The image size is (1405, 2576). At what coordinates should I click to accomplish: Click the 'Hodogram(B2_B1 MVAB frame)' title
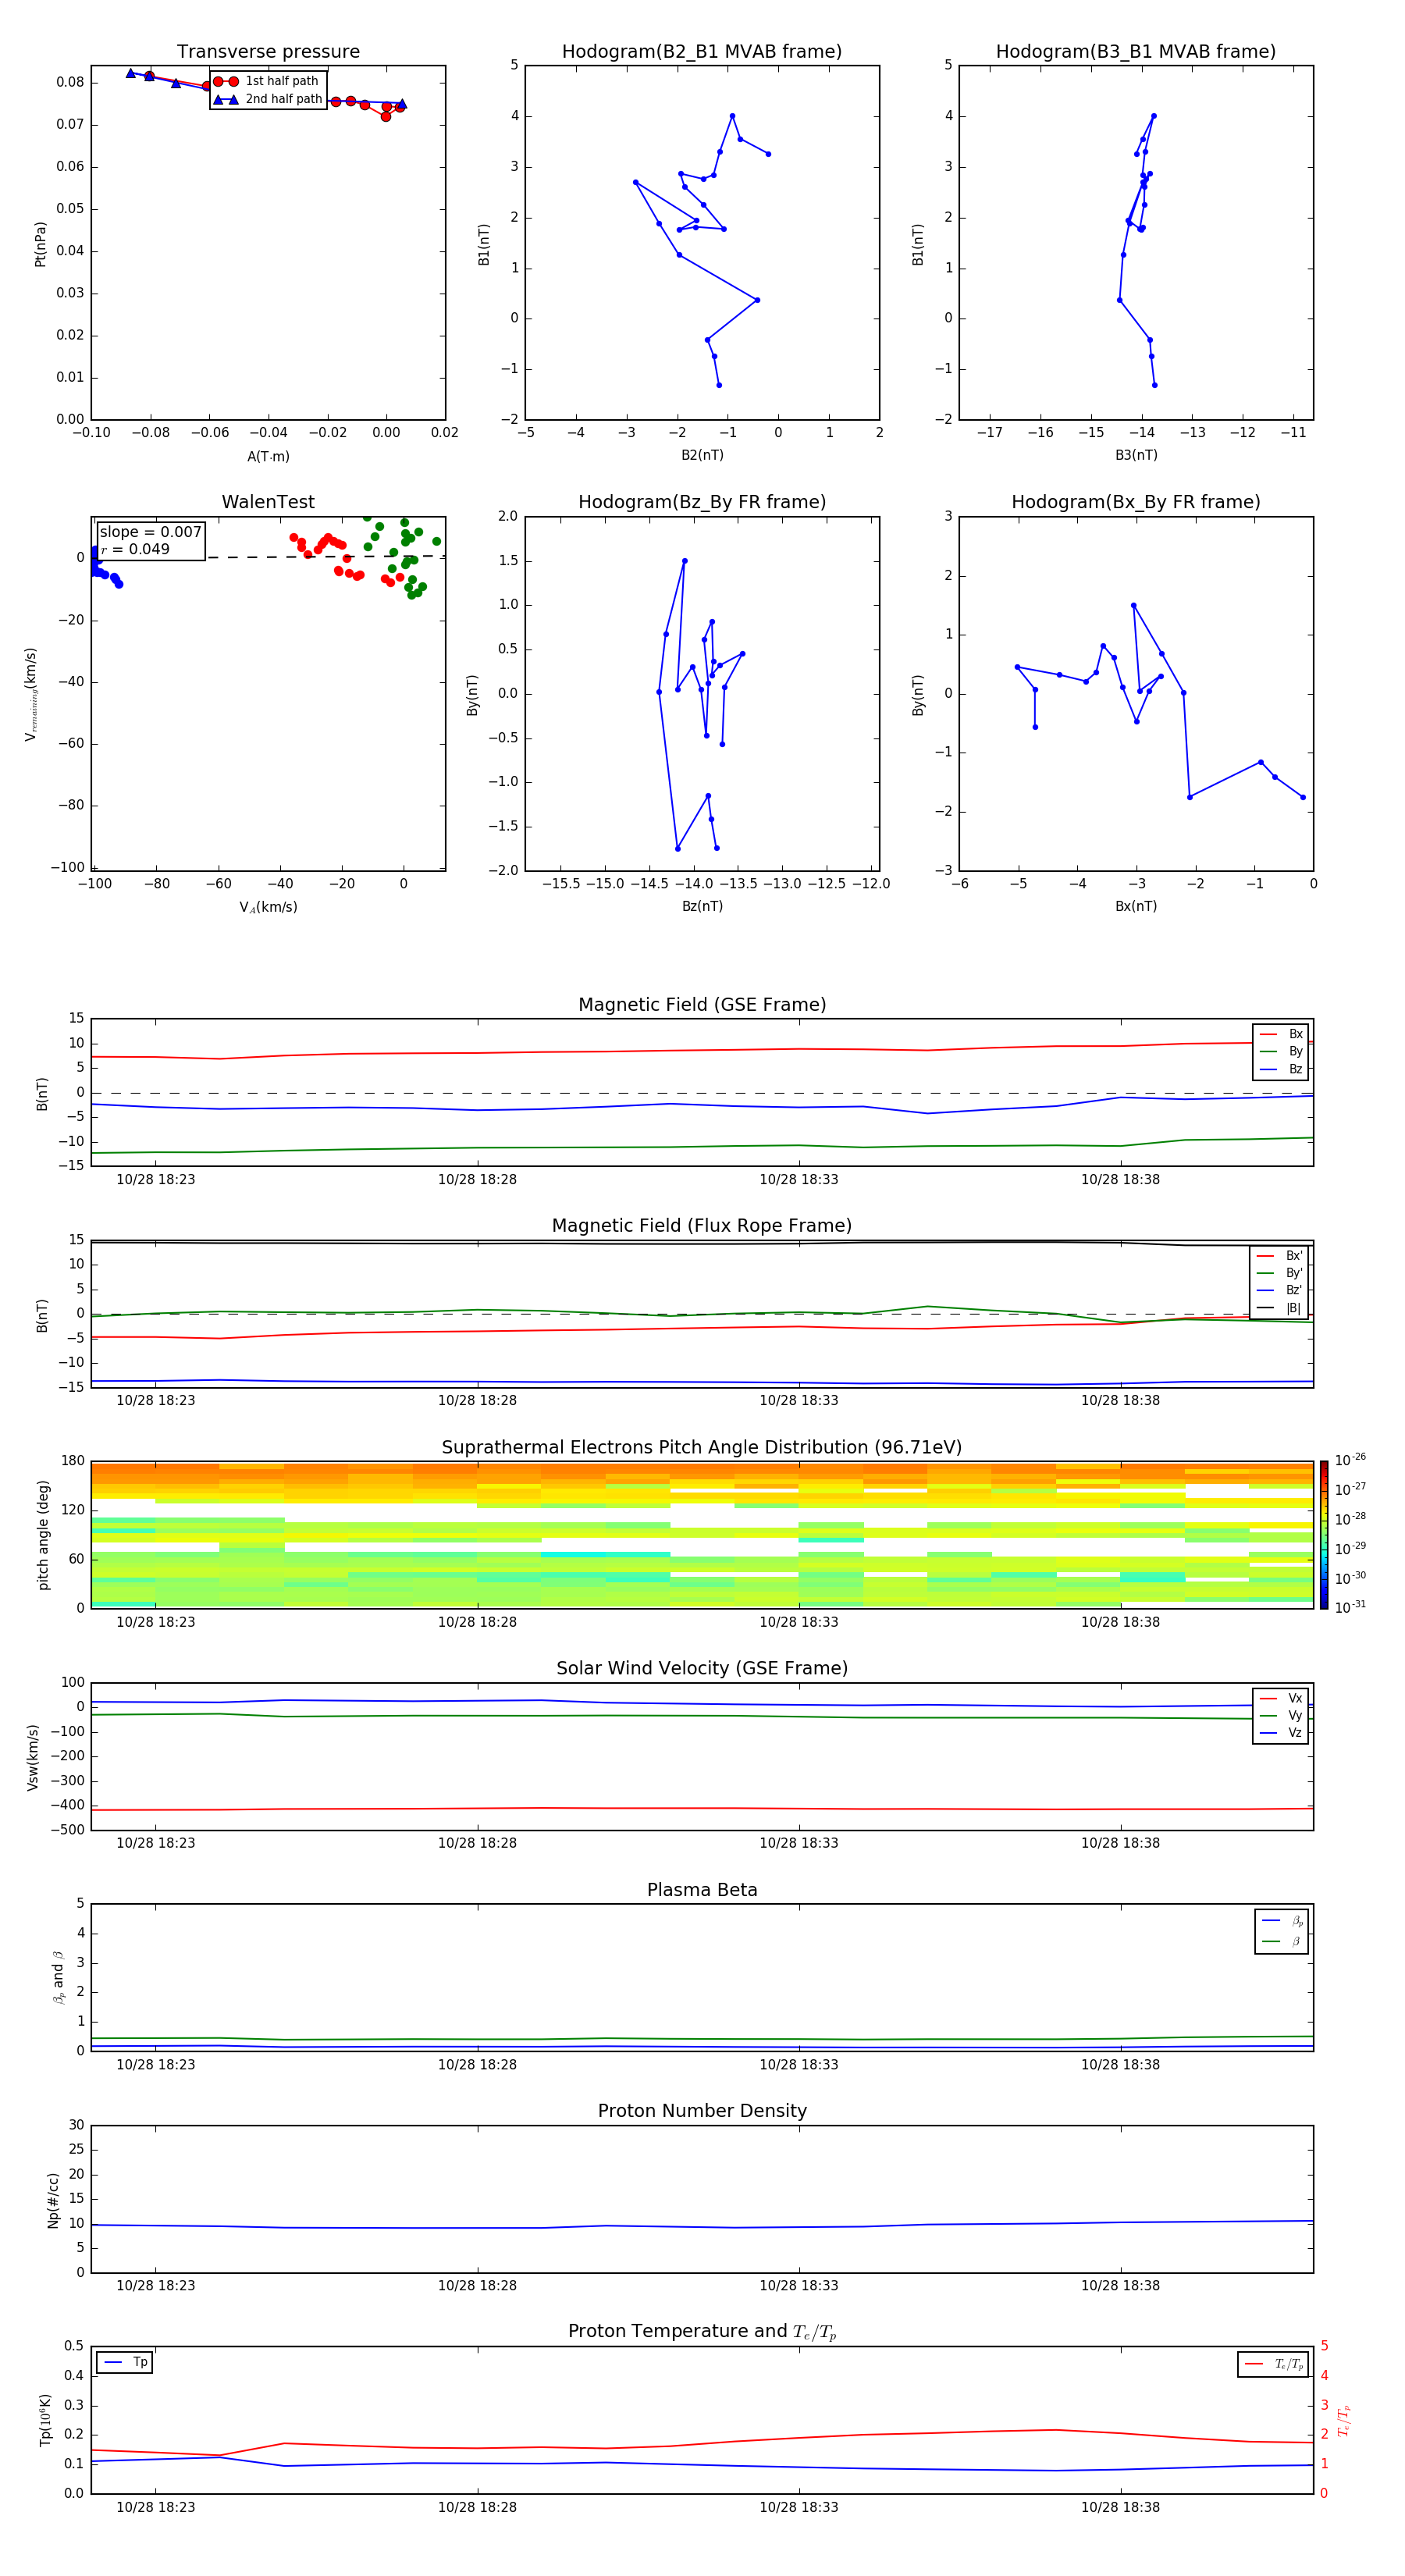pos(702,52)
